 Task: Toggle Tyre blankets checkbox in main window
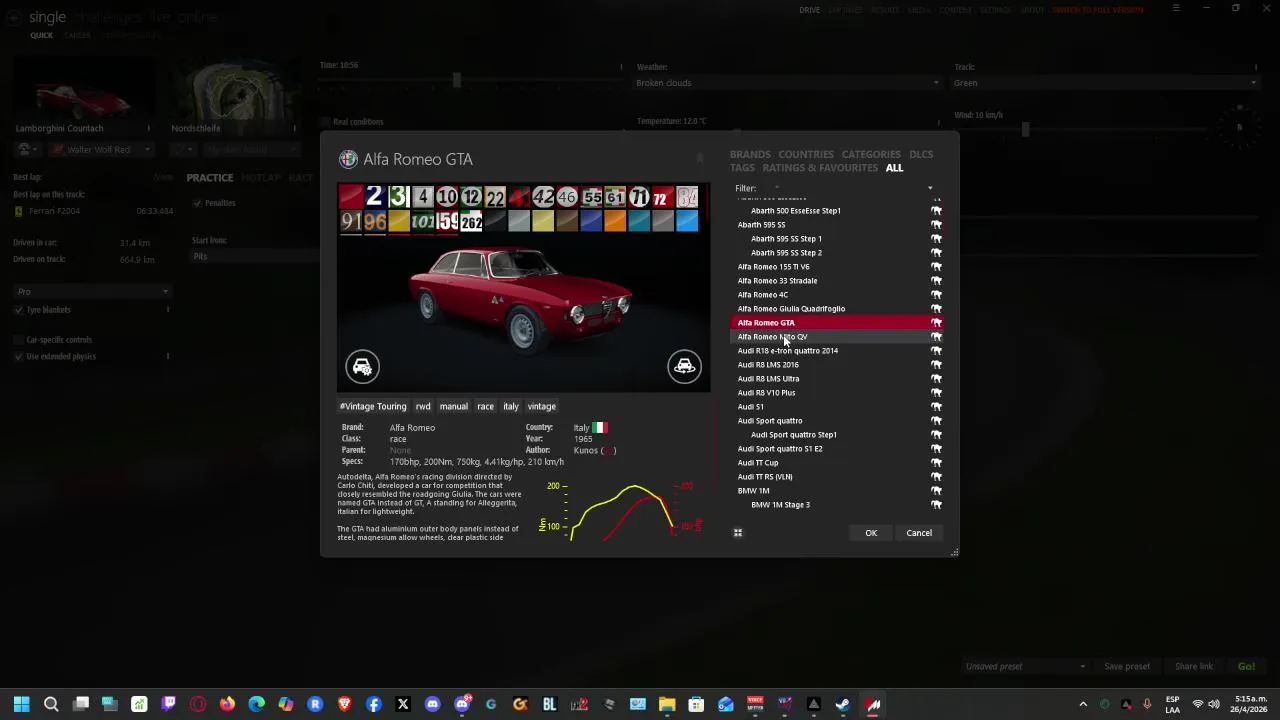19,310
